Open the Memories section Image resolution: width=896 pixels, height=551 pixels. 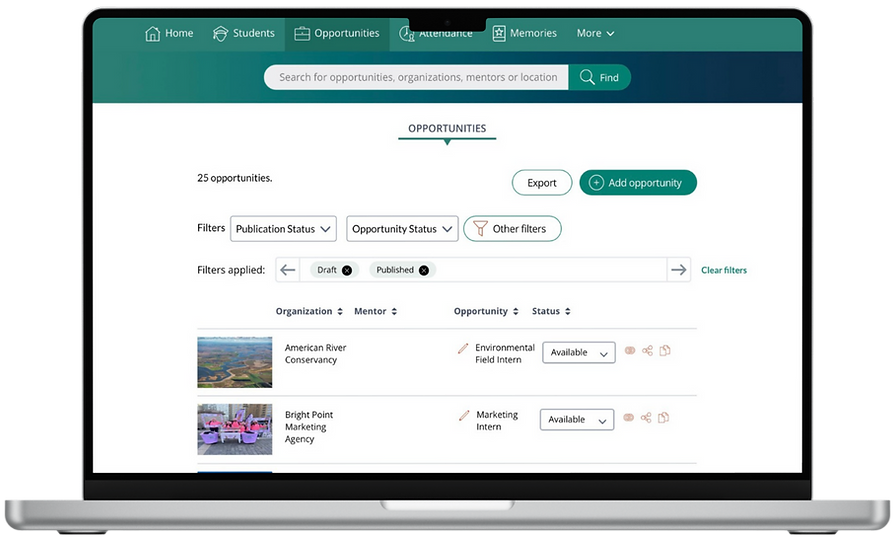pos(525,34)
